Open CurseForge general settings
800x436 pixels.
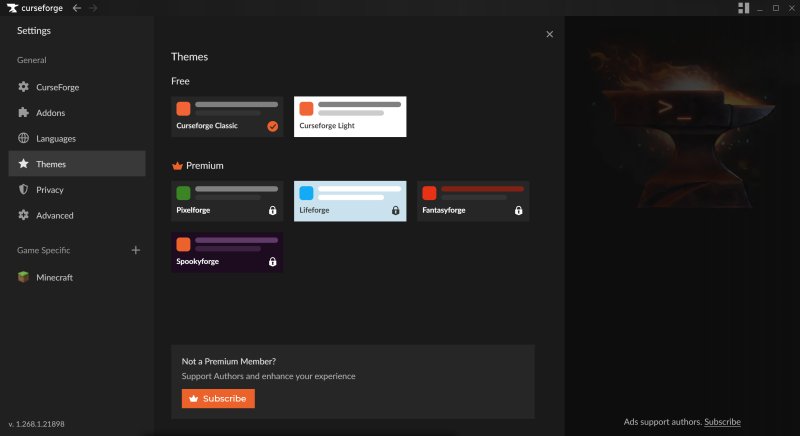pos(77,87)
